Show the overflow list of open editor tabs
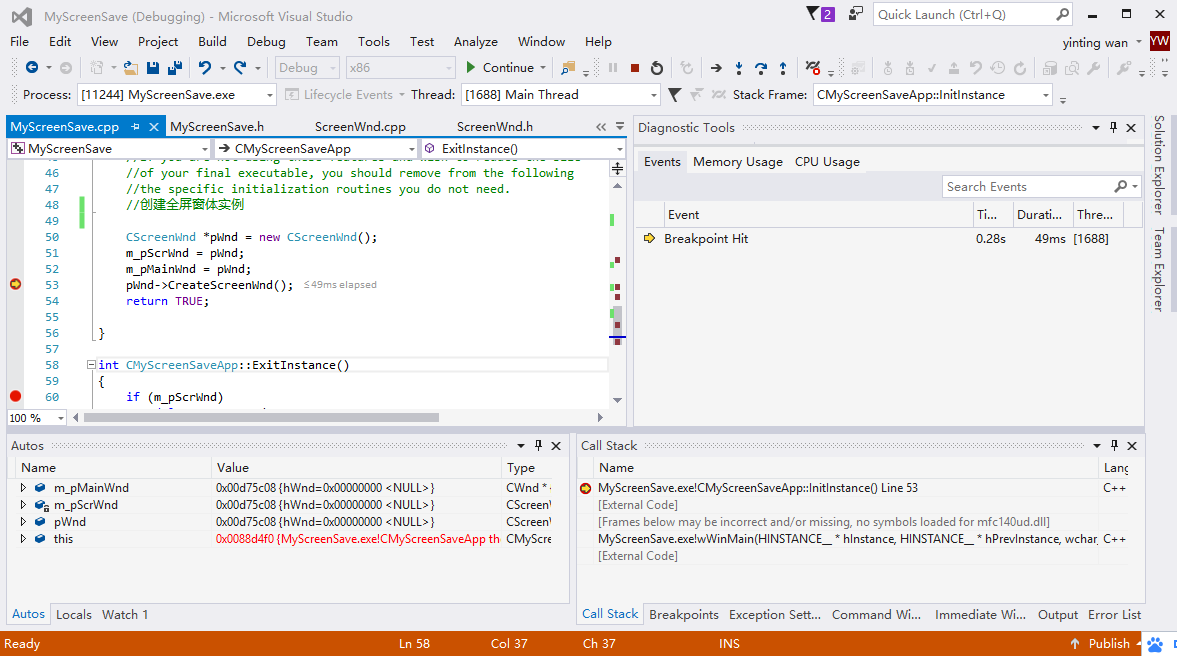 coord(620,127)
